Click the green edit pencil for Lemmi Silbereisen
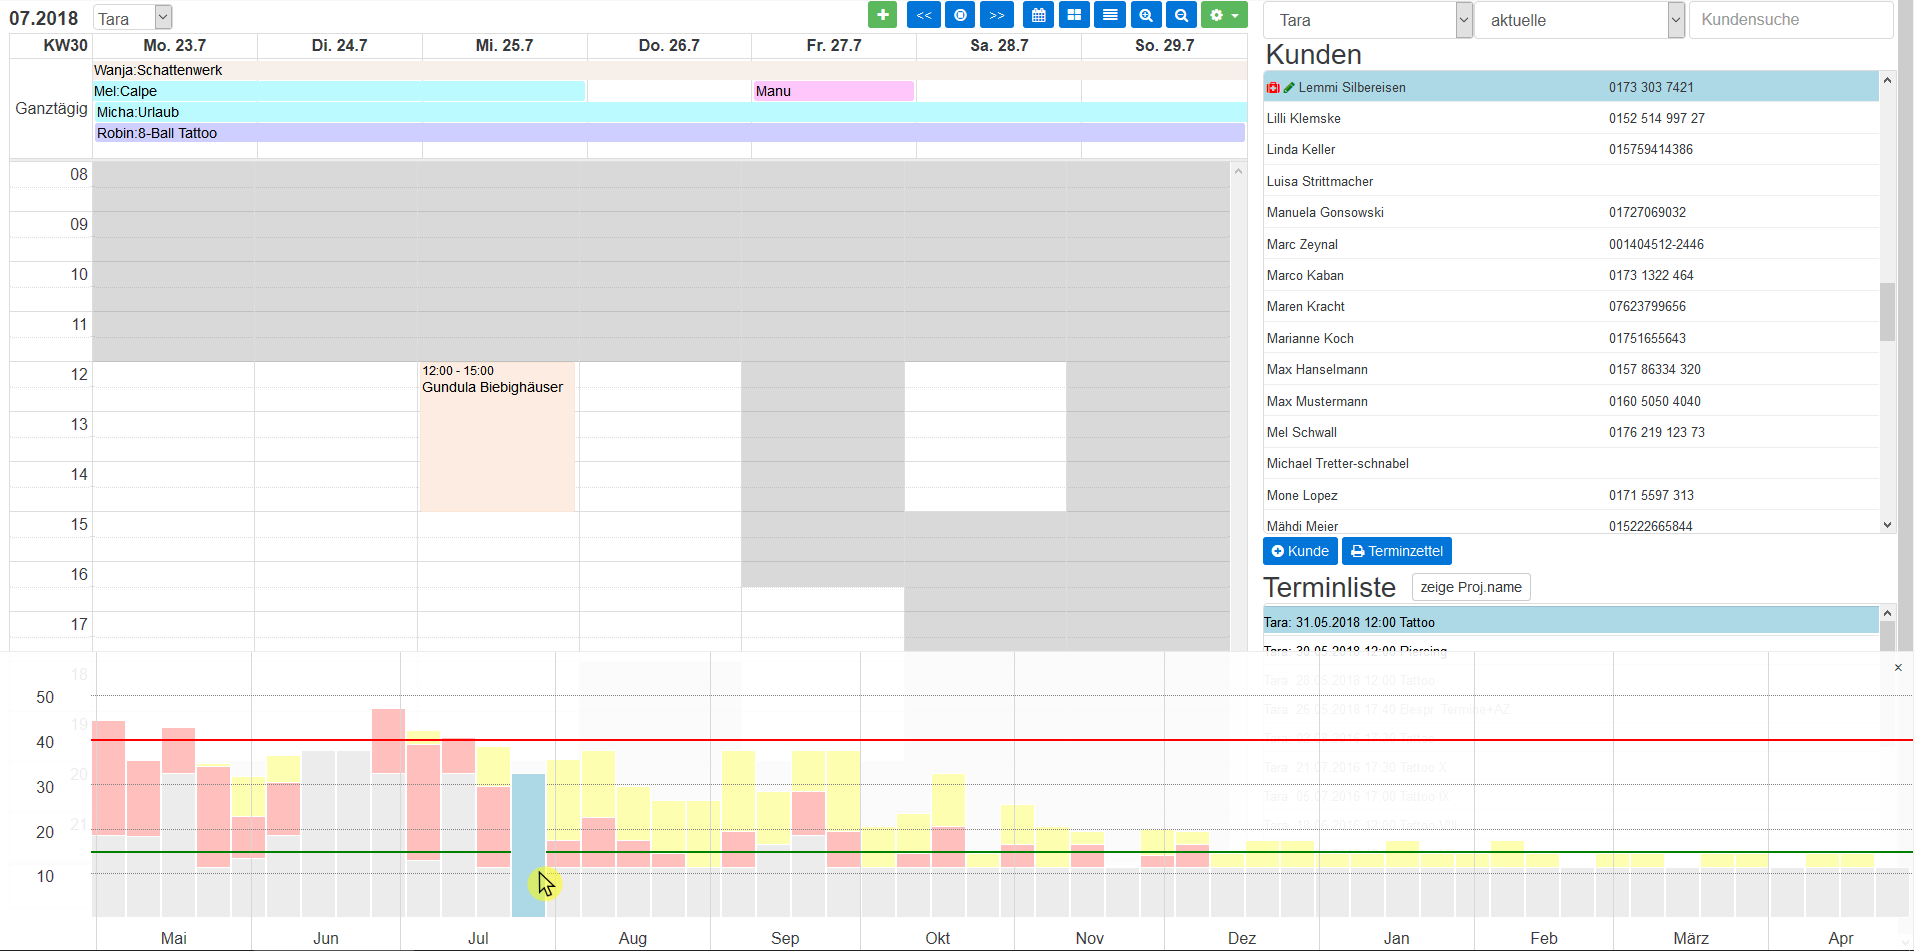The width and height of the screenshot is (1914, 951). (1289, 88)
